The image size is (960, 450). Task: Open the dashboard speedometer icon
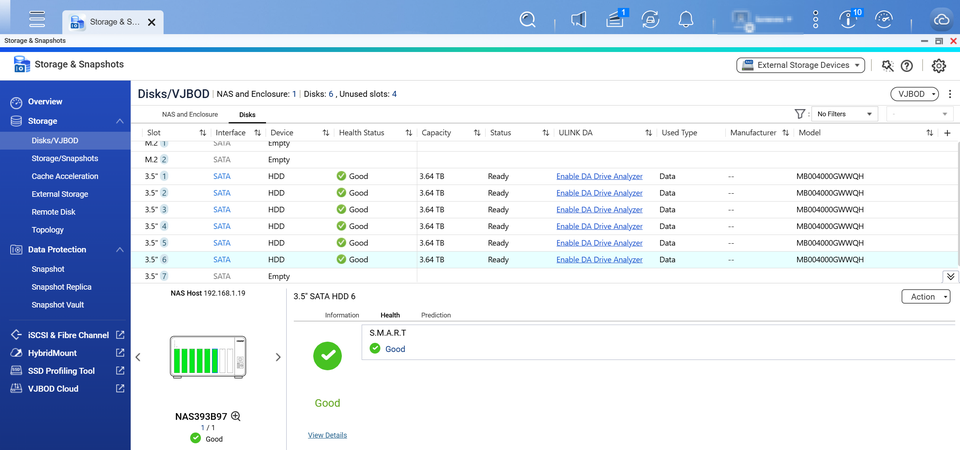coord(883,19)
